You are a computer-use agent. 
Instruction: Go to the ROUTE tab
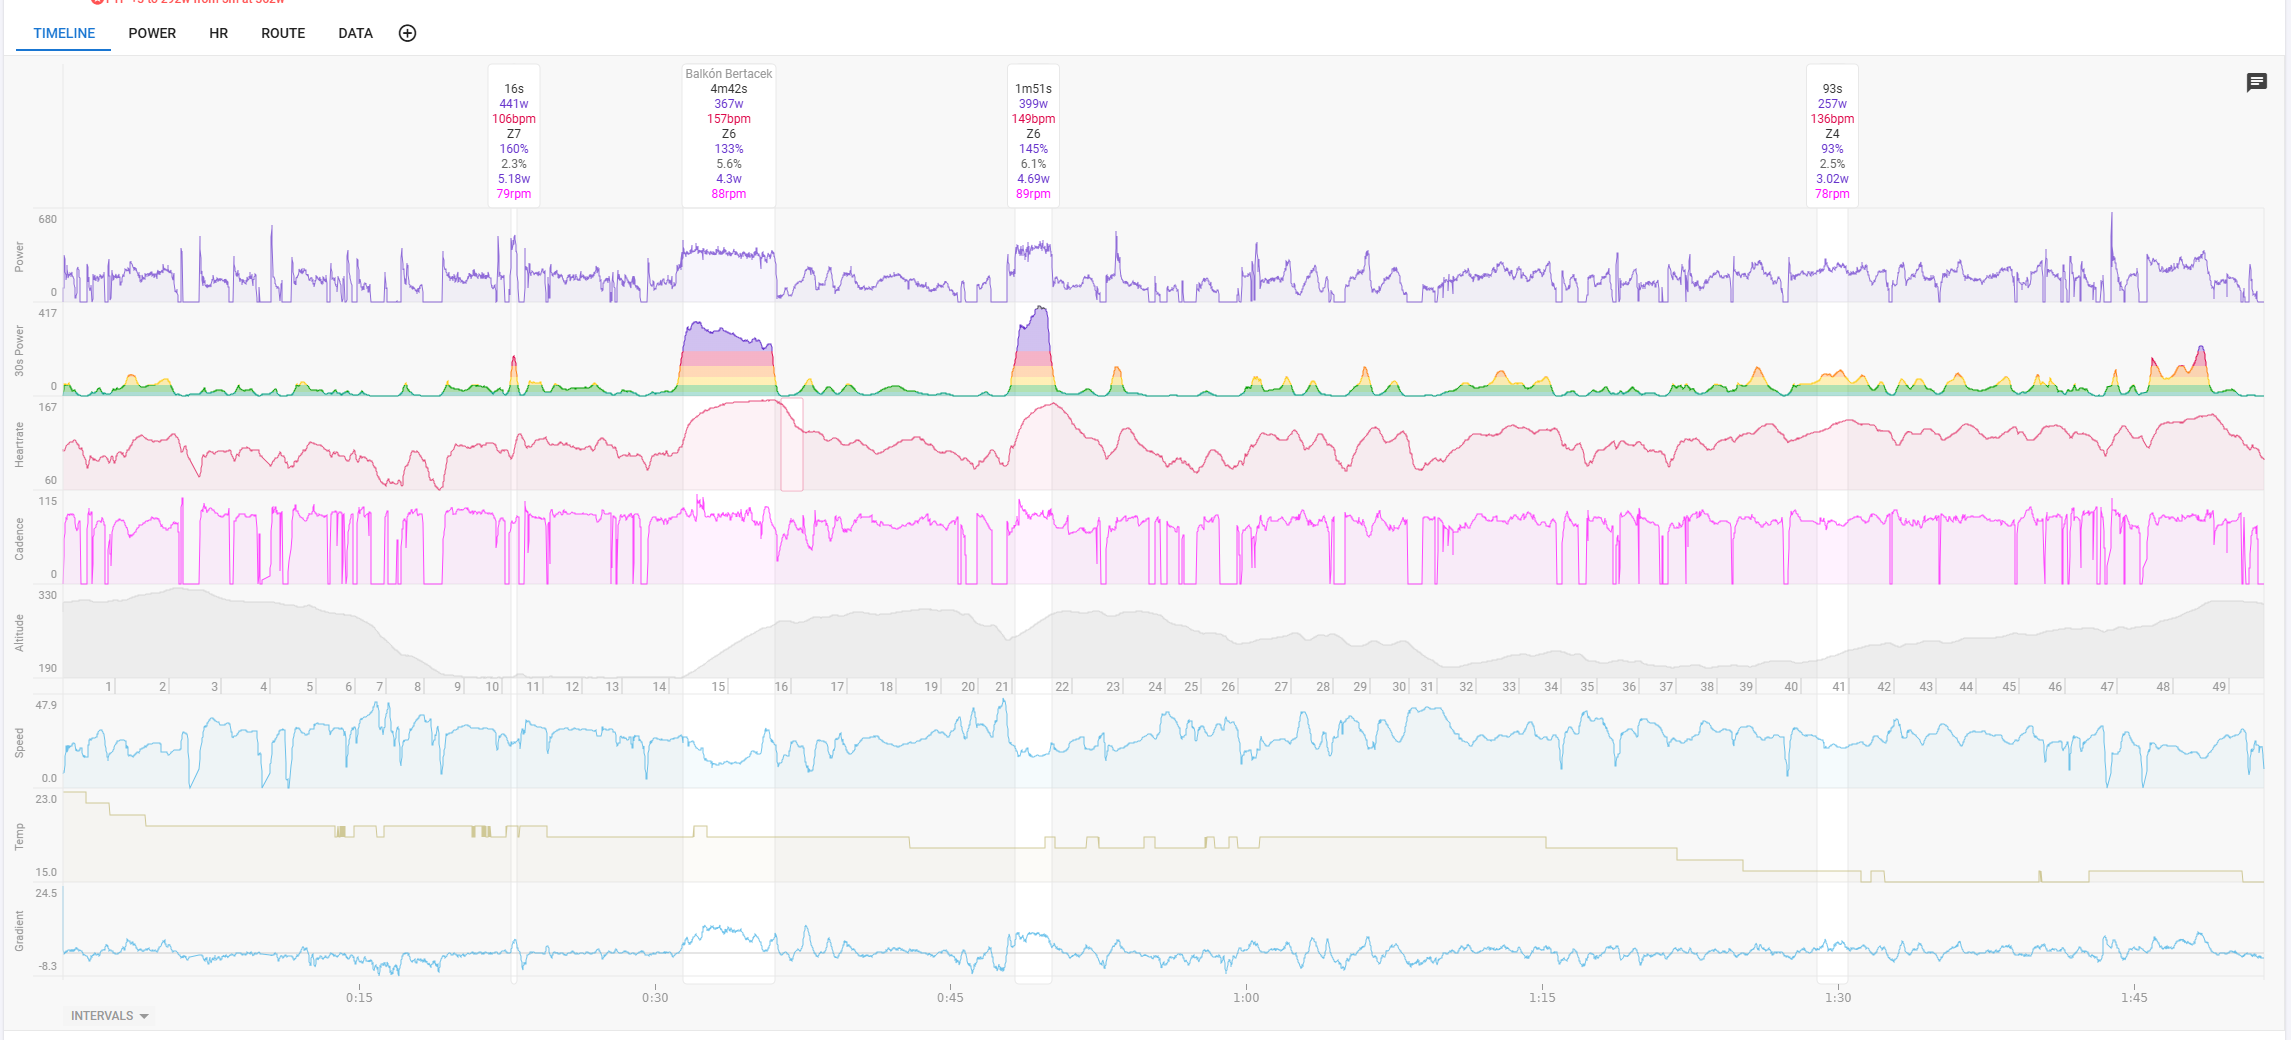pos(283,33)
